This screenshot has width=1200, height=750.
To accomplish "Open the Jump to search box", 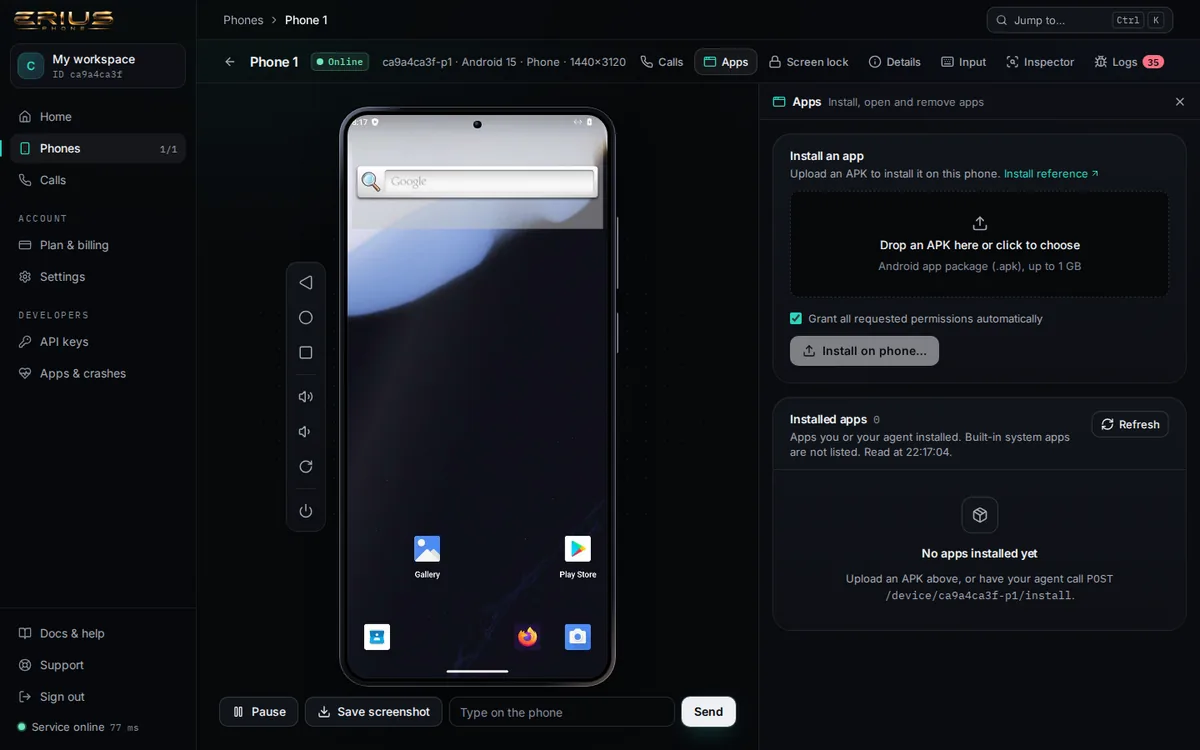I will click(x=1080, y=20).
